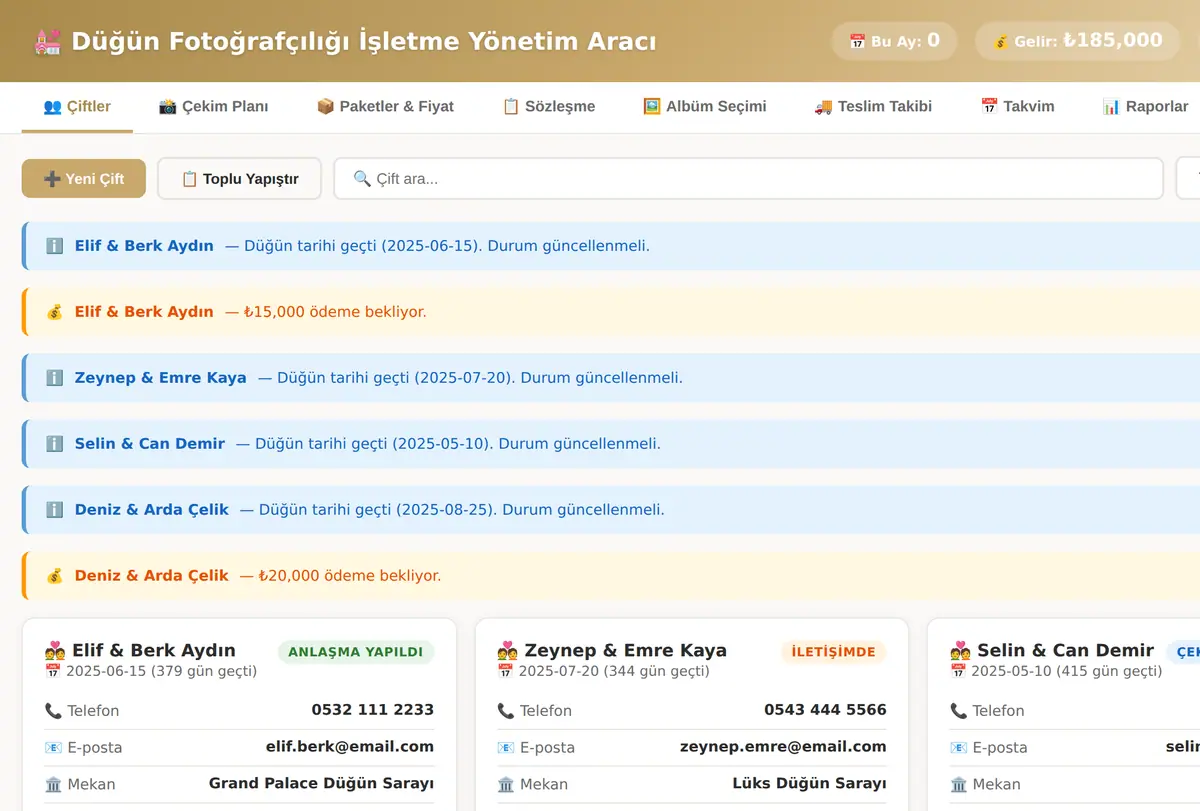Click the magnifier icon in search box
Screen dimensions: 1200x811
point(363,179)
